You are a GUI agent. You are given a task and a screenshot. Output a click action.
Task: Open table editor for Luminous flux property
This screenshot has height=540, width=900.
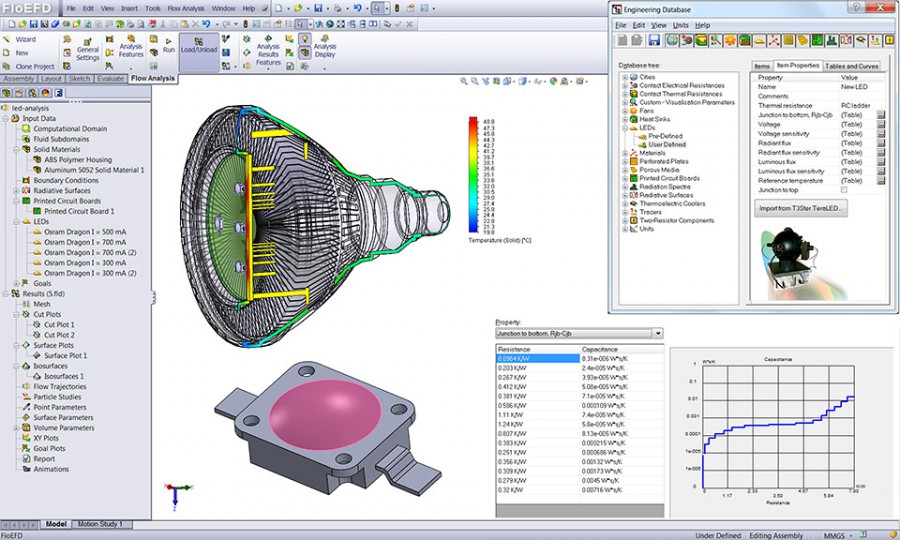click(880, 162)
